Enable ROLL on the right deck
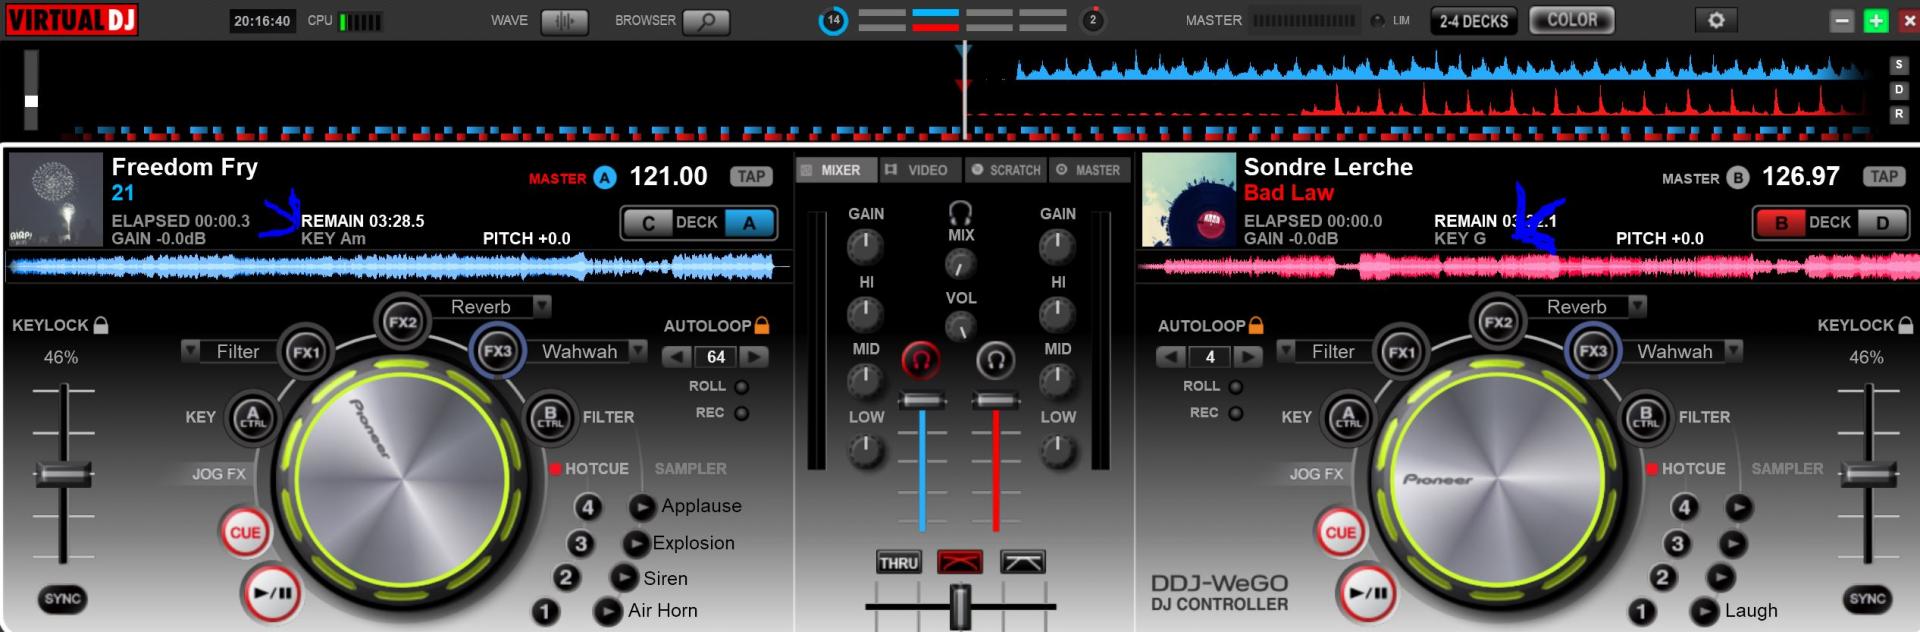 click(x=1236, y=387)
